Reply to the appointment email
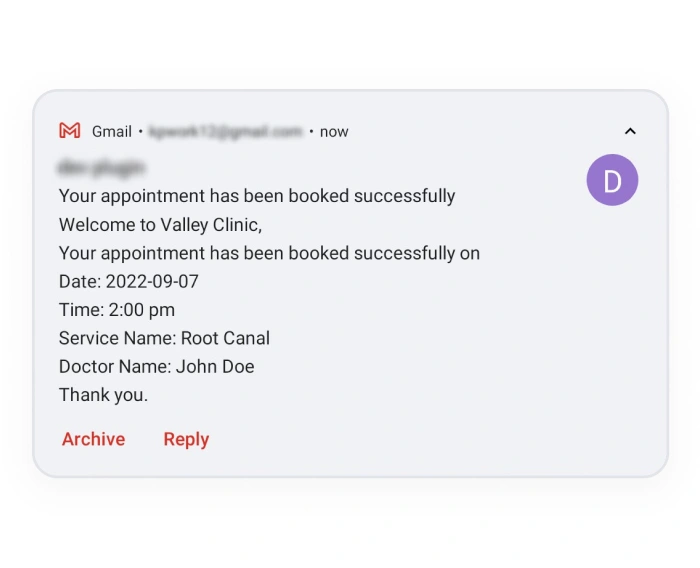 coord(186,439)
